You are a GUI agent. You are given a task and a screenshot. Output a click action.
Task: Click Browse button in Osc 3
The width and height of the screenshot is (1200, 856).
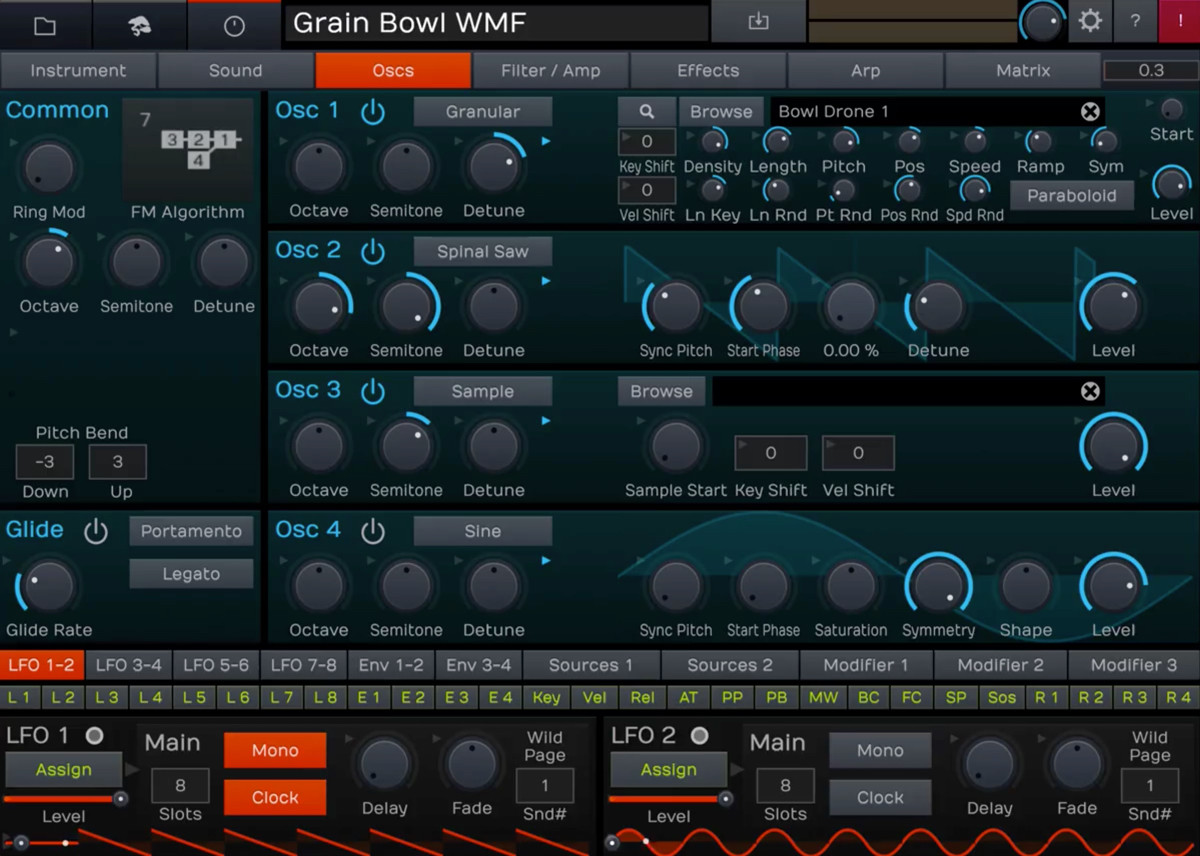coord(661,392)
